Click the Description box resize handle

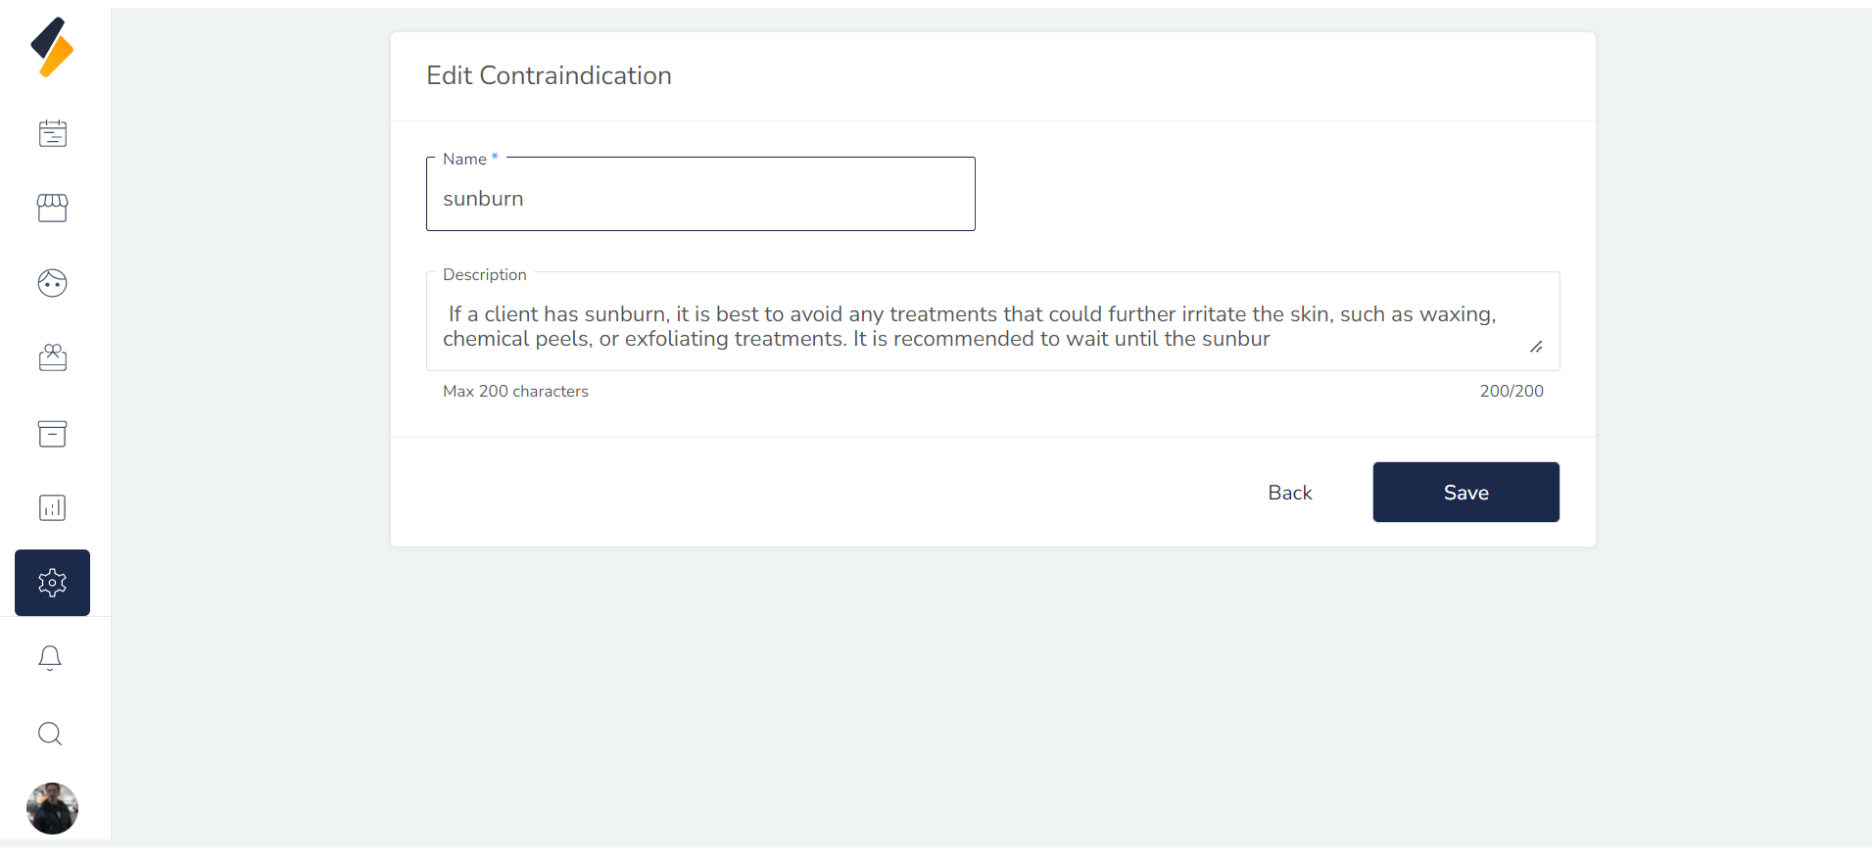[1536, 347]
